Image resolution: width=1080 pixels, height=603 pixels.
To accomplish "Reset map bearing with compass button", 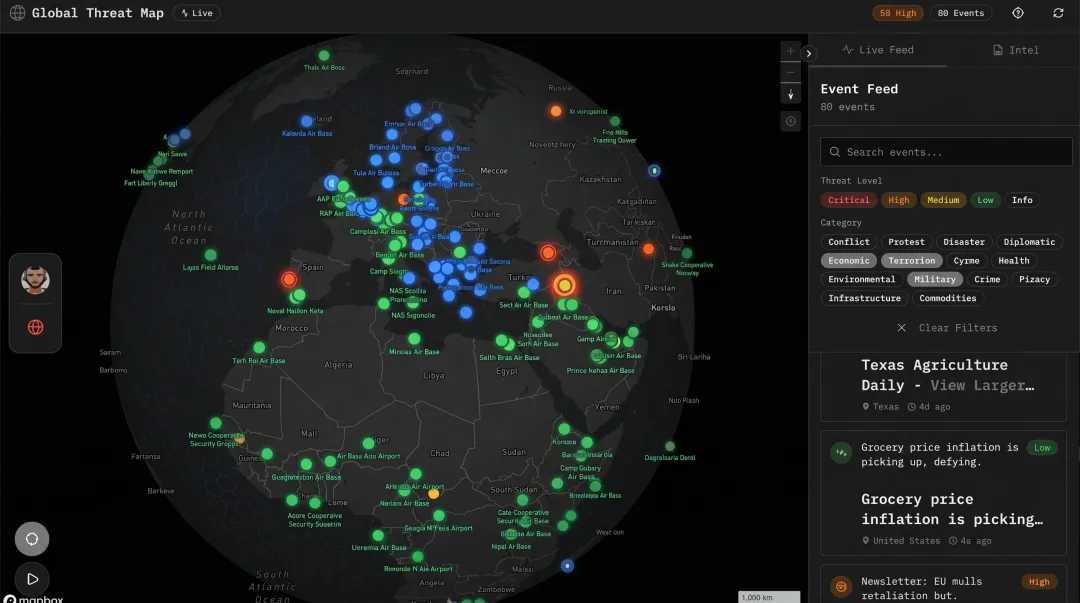I will pyautogui.click(x=791, y=94).
